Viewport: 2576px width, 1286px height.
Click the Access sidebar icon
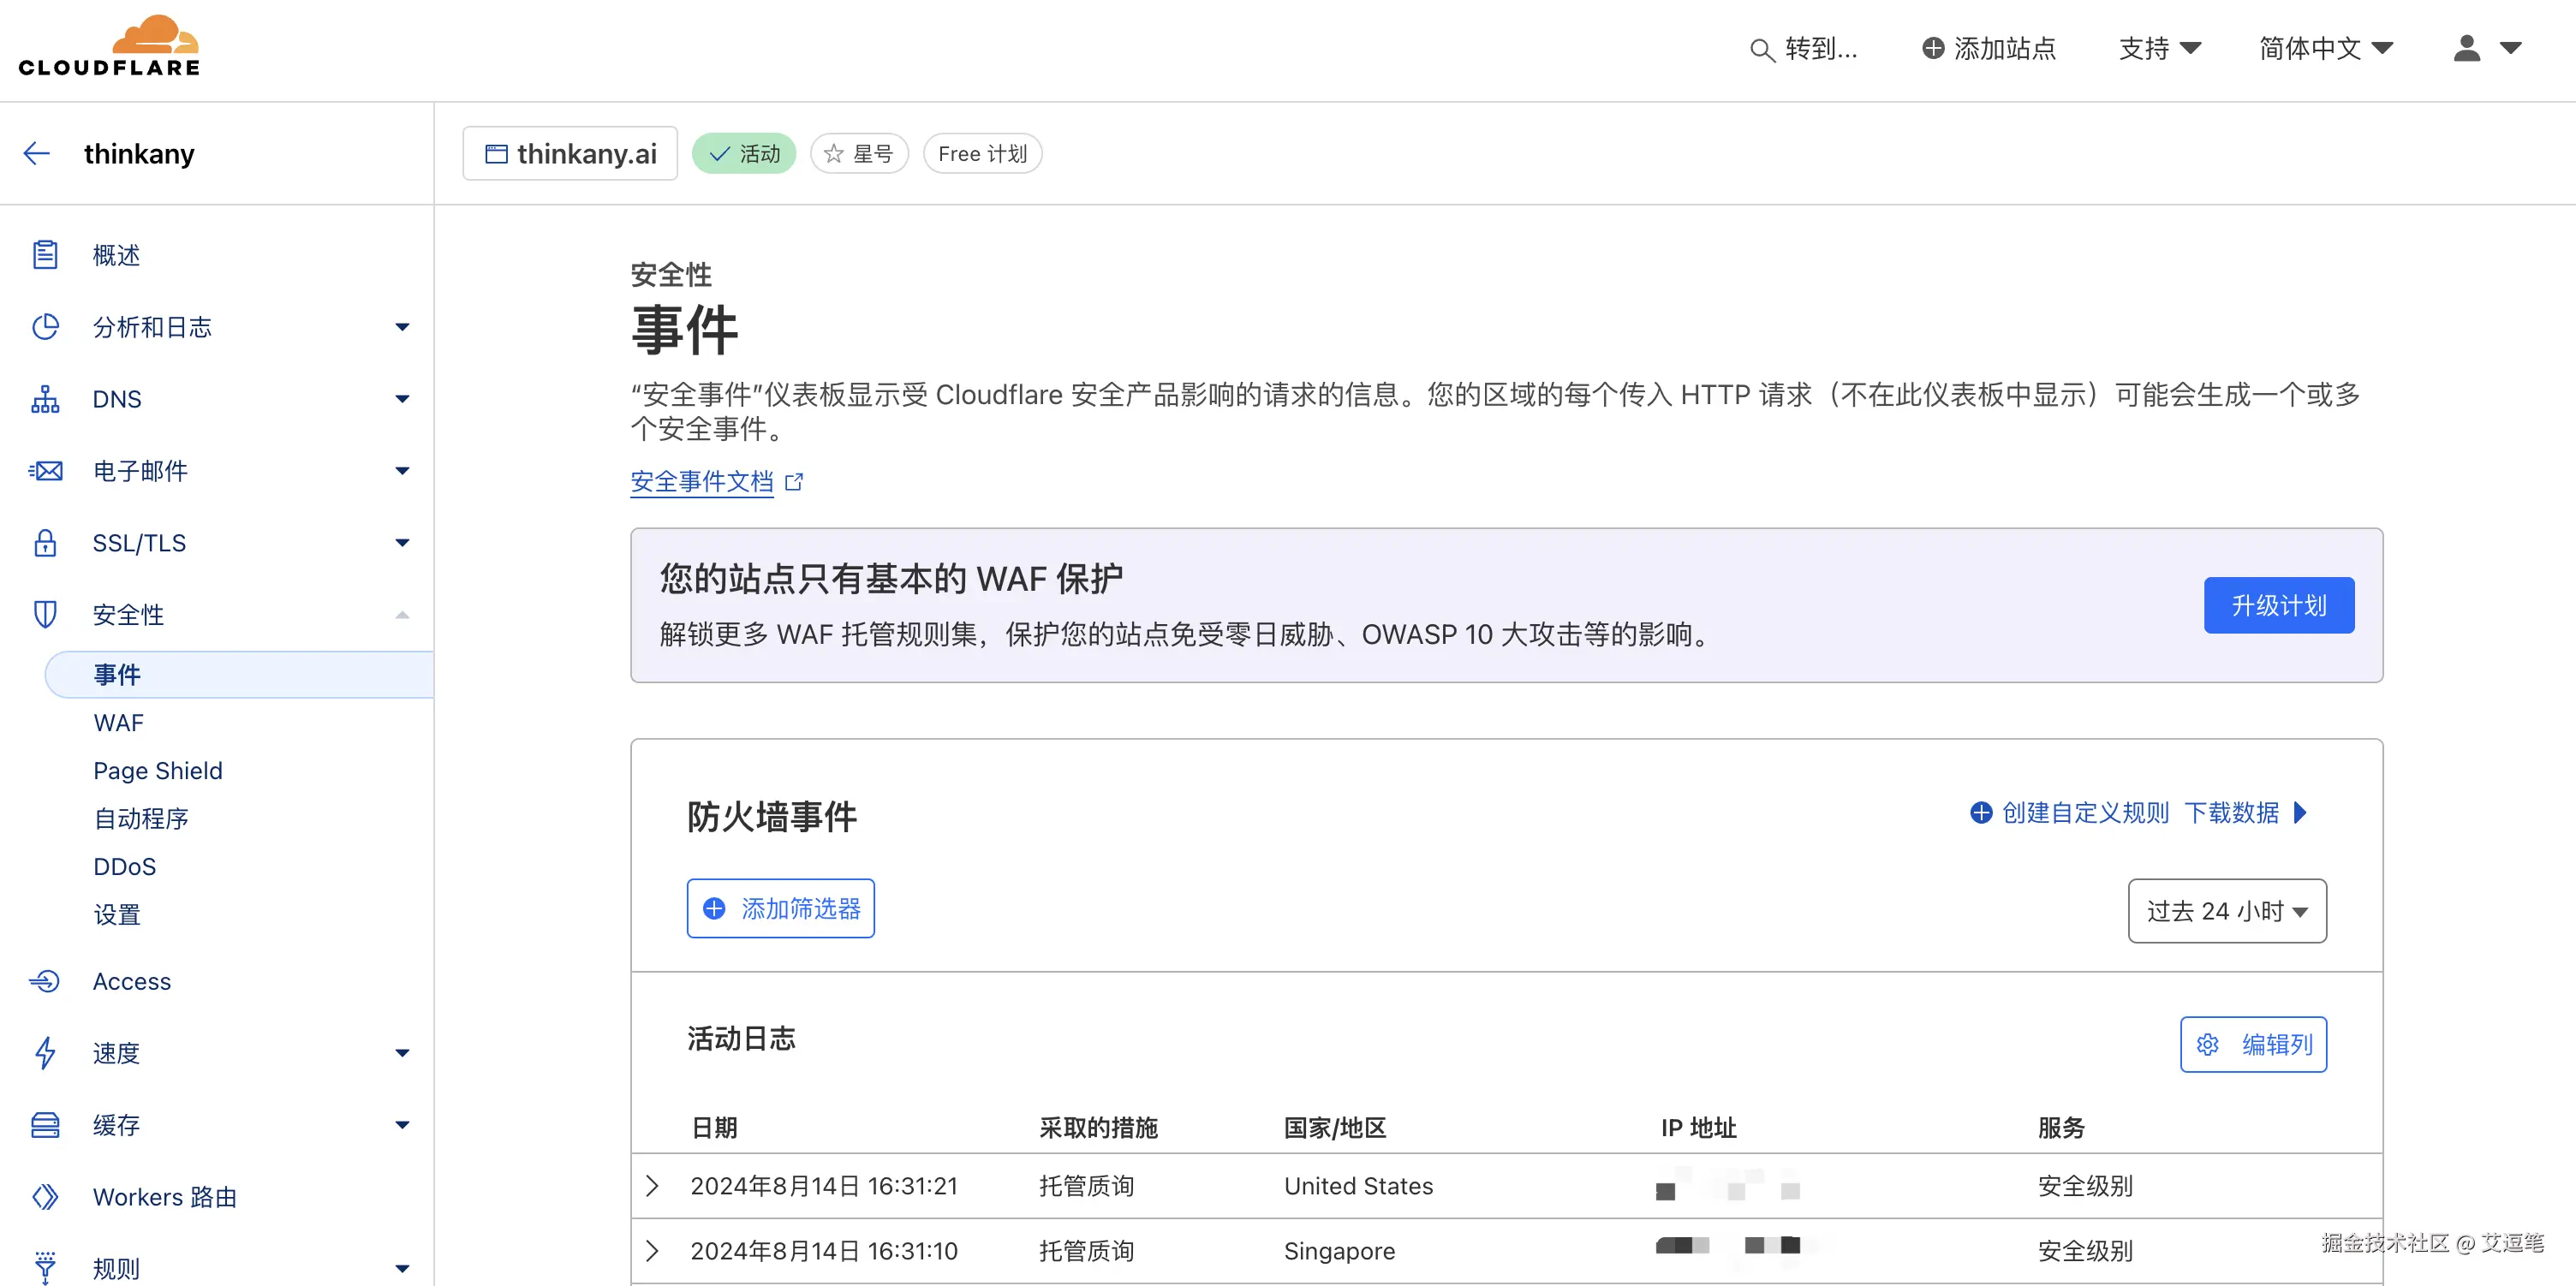[45, 981]
